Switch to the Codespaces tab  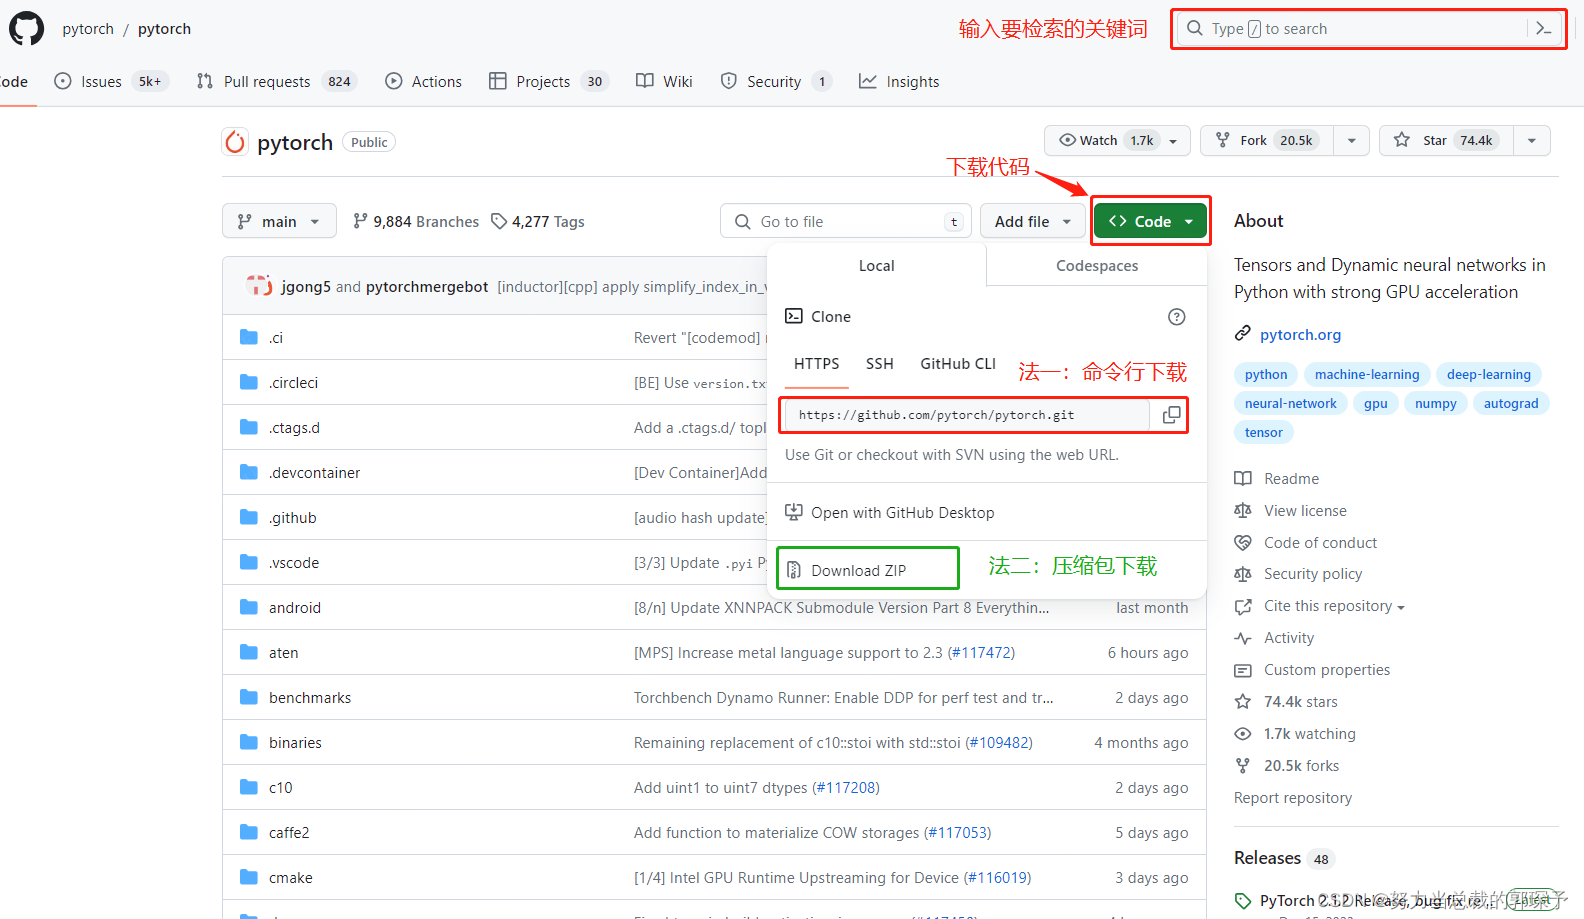[x=1097, y=266]
